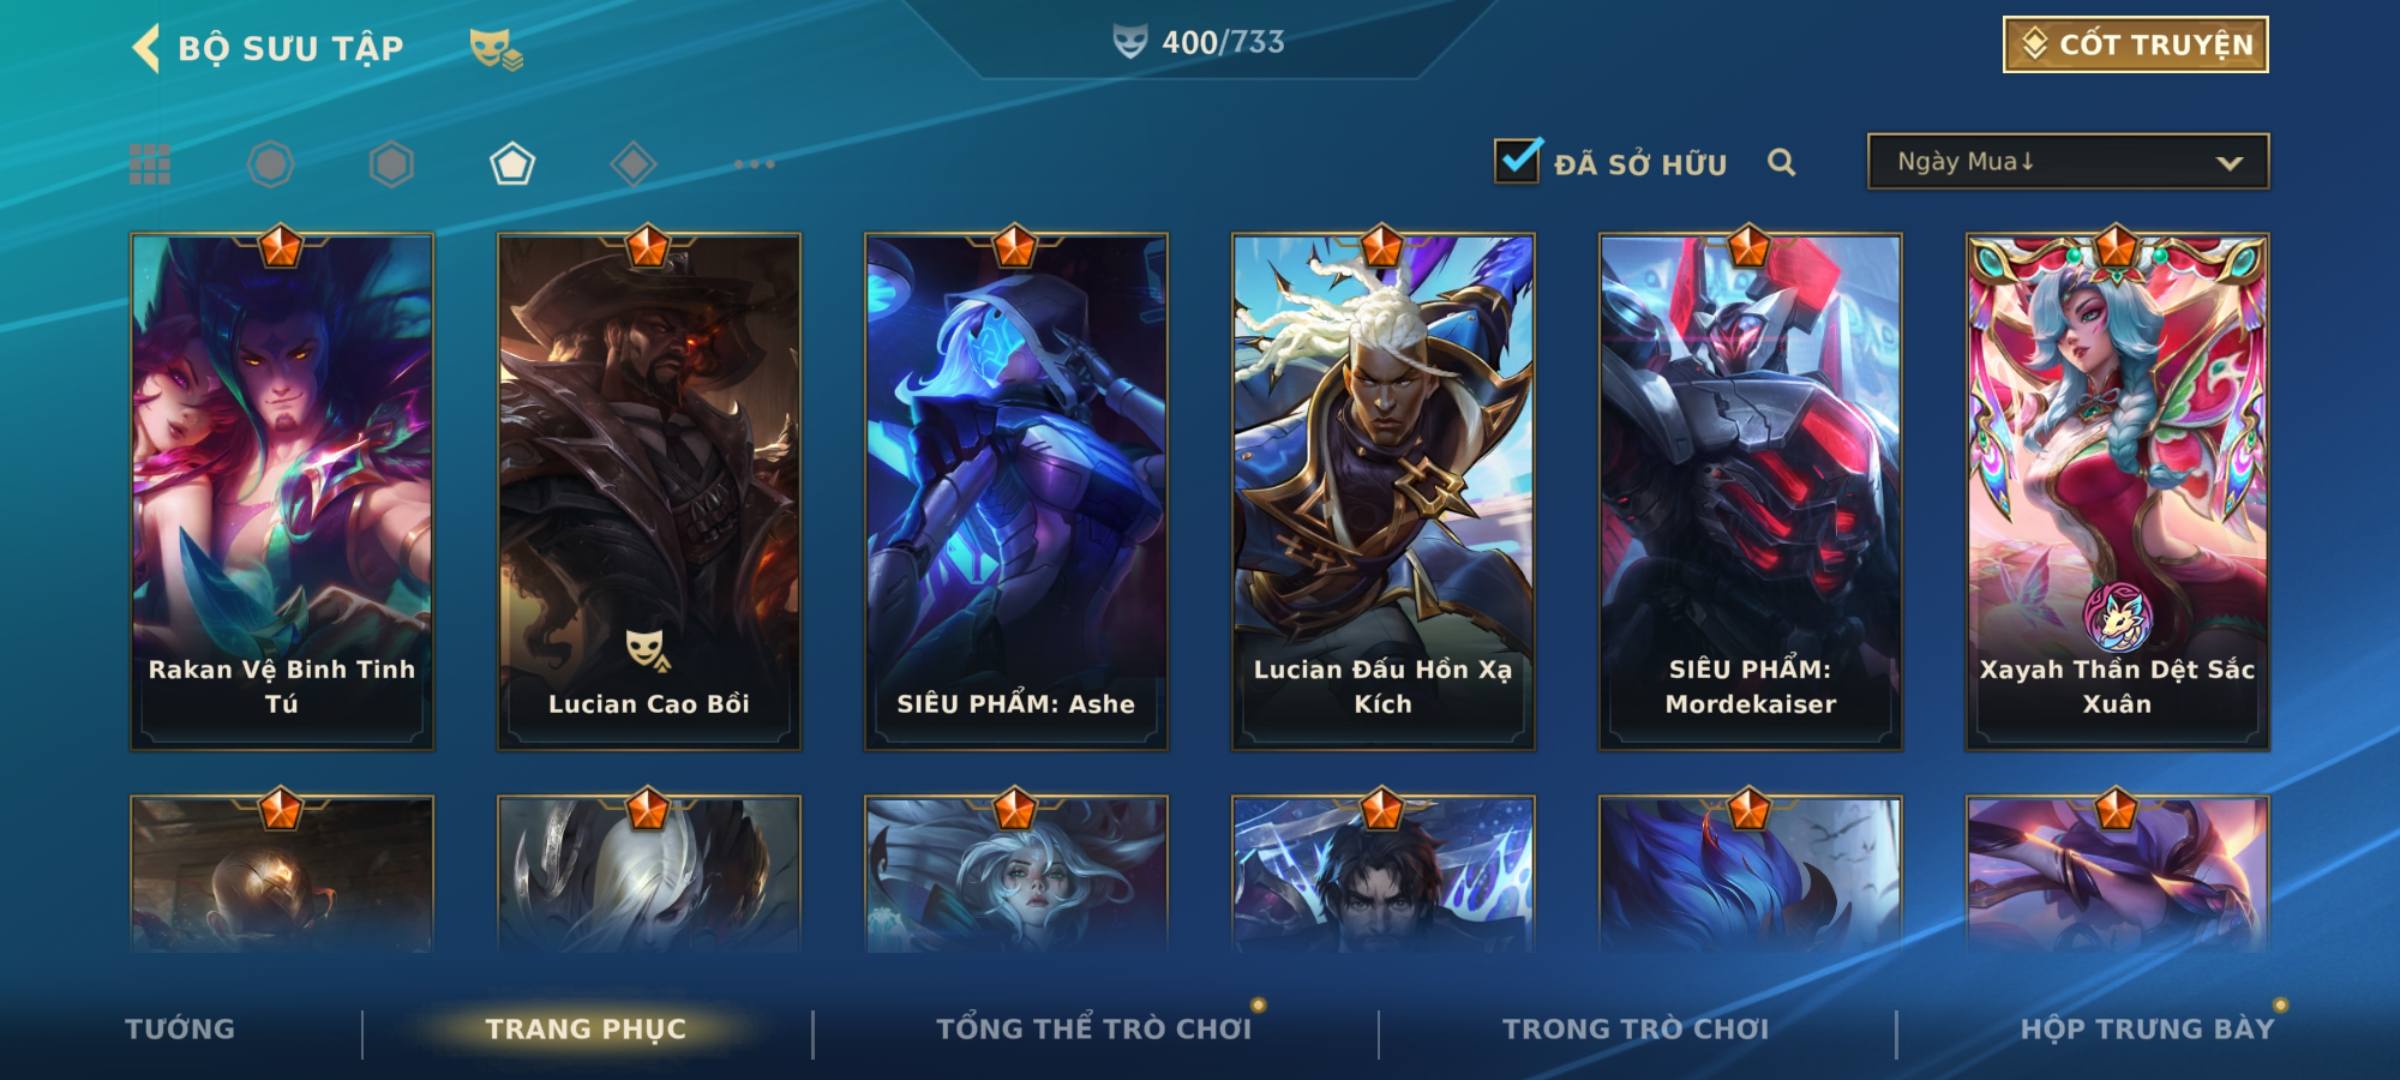Screen dimensions: 2400x1080
Task: Click the CỐT TRUYỆN button
Action: click(2135, 45)
